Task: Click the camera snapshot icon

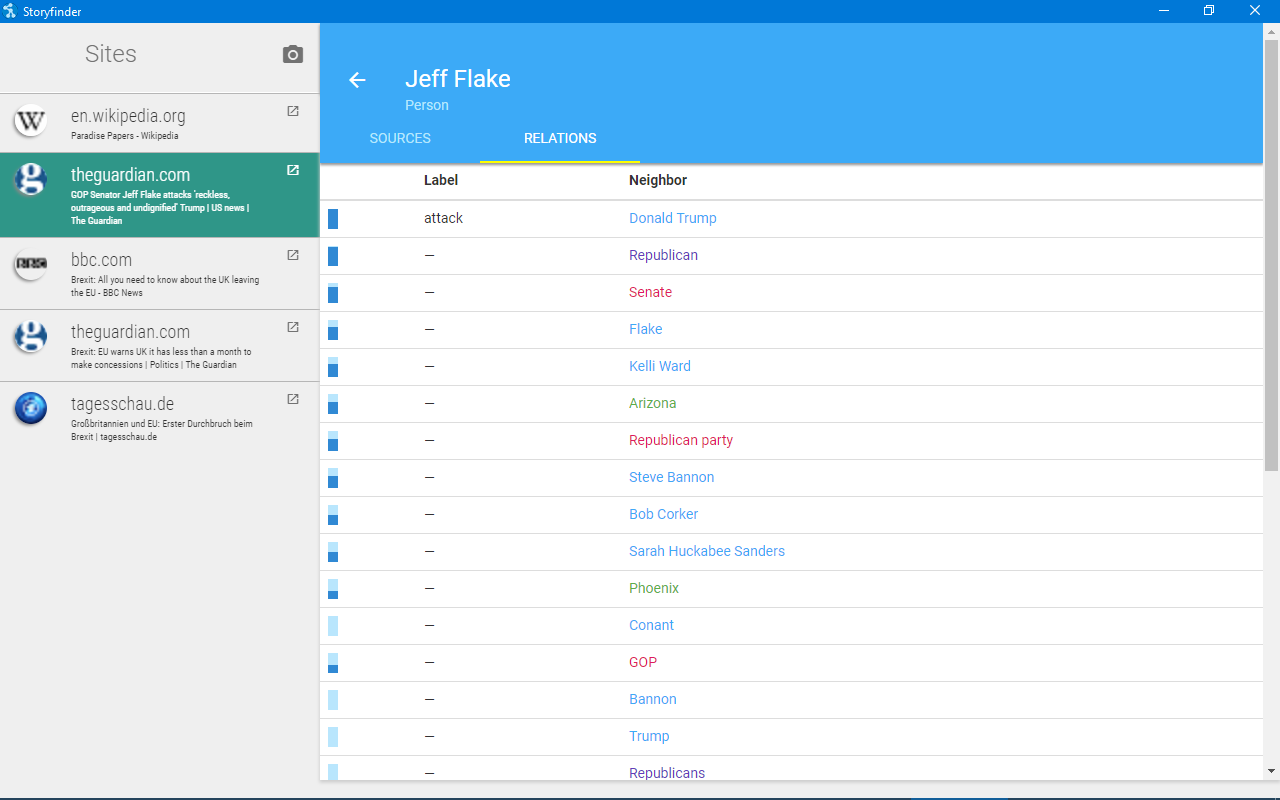Action: pos(293,54)
